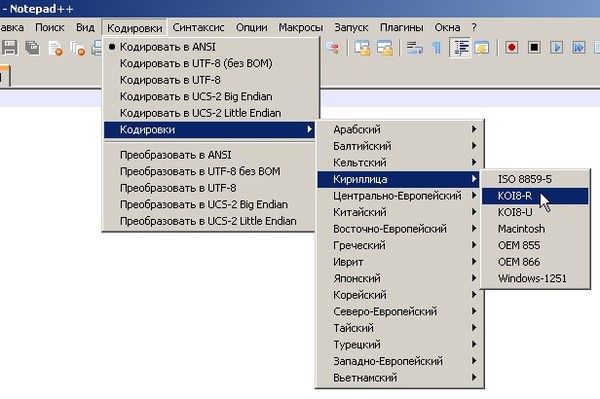Expand the Кельтский encoding submenu

pyautogui.click(x=399, y=163)
